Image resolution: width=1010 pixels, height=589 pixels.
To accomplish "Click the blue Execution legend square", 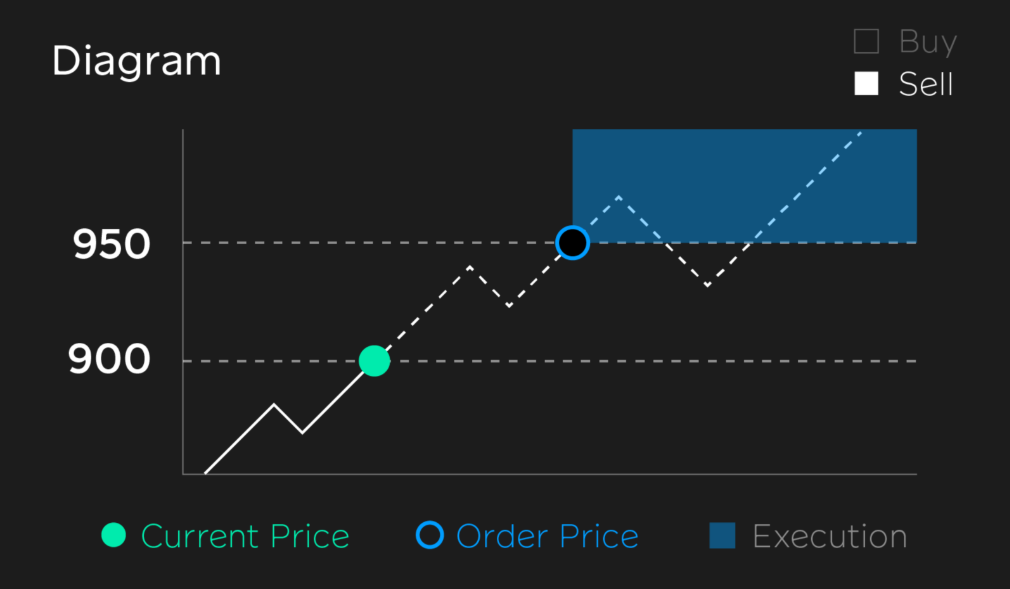I will click(x=722, y=536).
